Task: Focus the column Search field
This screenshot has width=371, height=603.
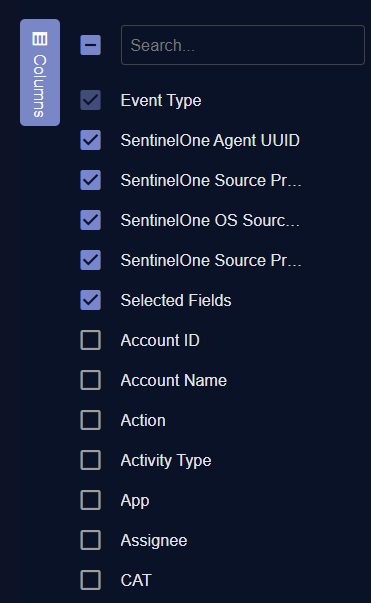Action: click(x=243, y=45)
